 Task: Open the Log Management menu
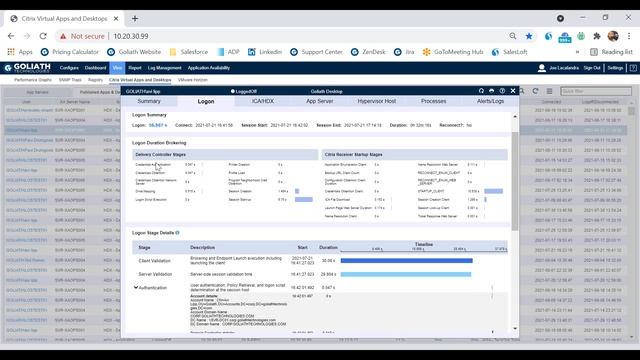164,68
